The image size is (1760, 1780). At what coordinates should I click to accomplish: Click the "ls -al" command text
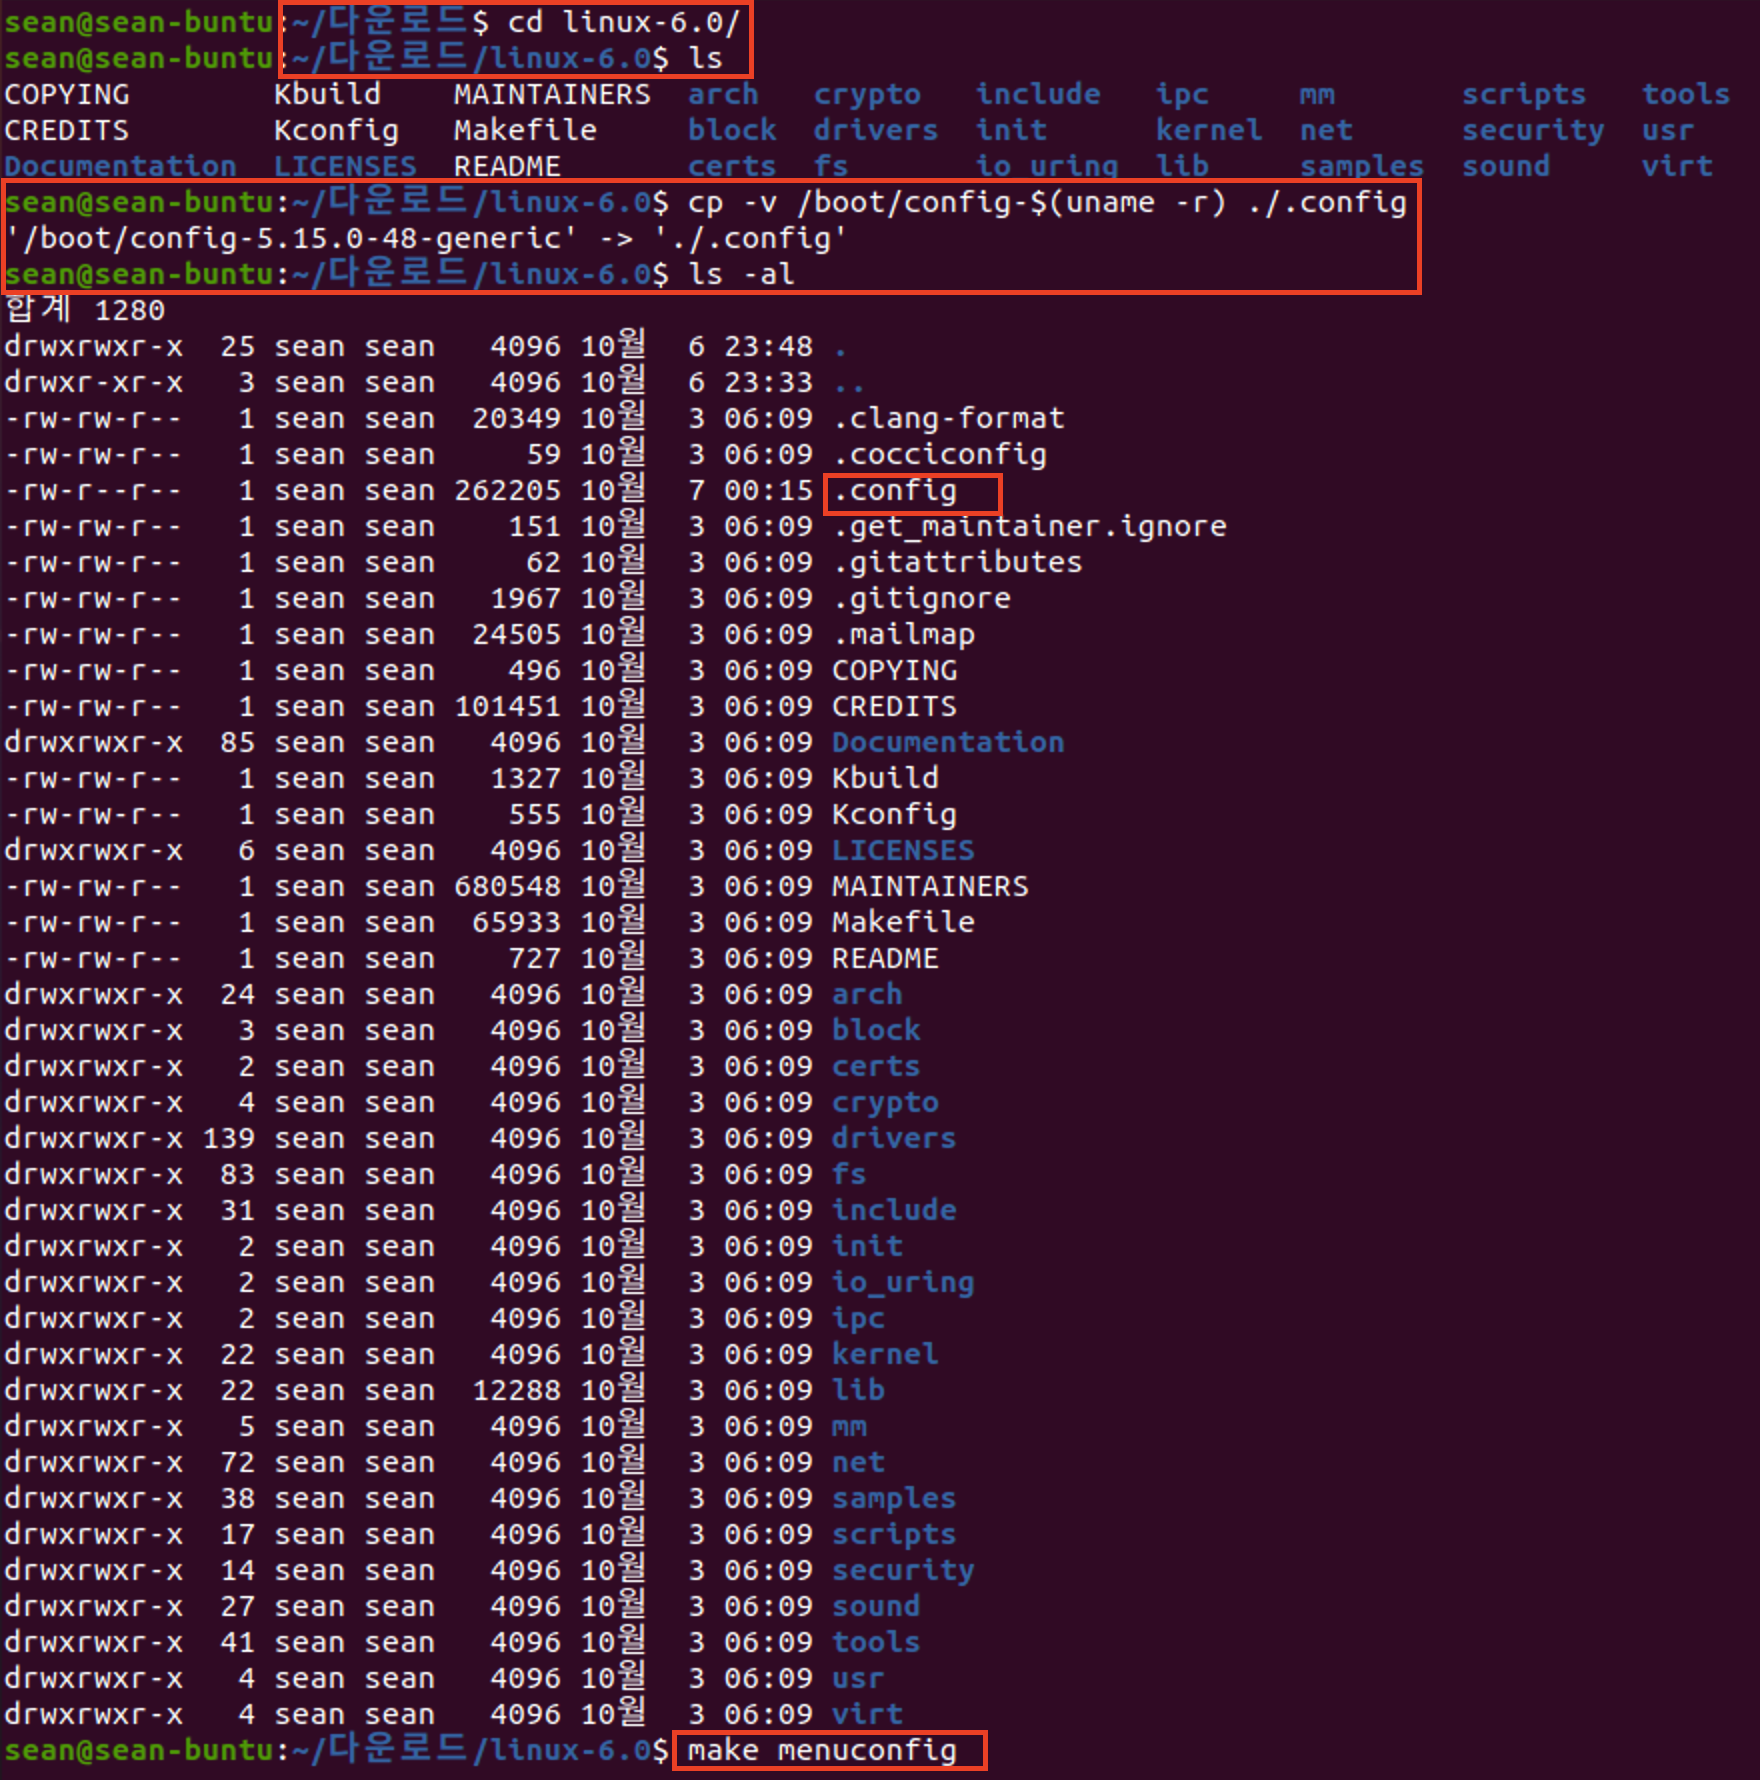coord(741,274)
